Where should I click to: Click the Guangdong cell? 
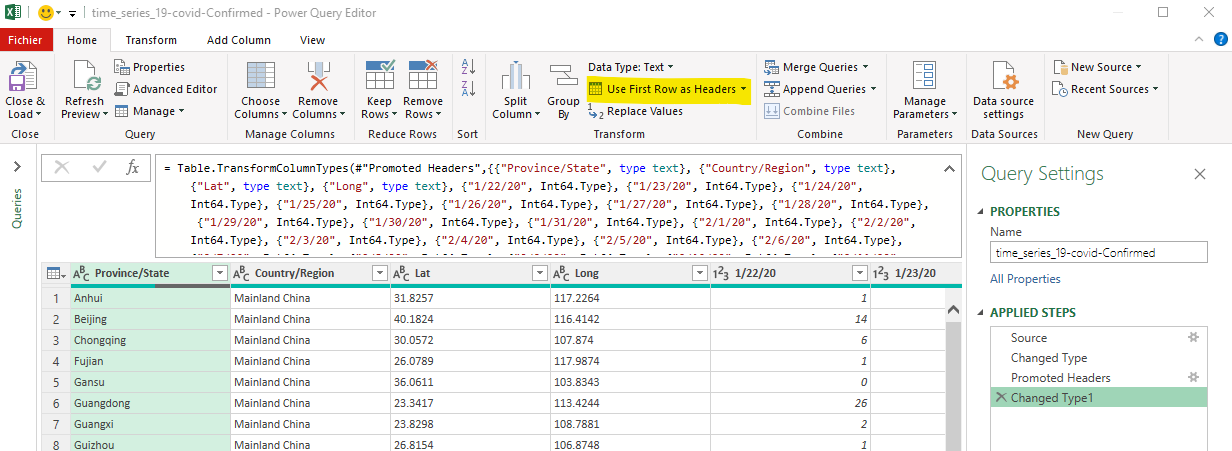click(x=150, y=404)
